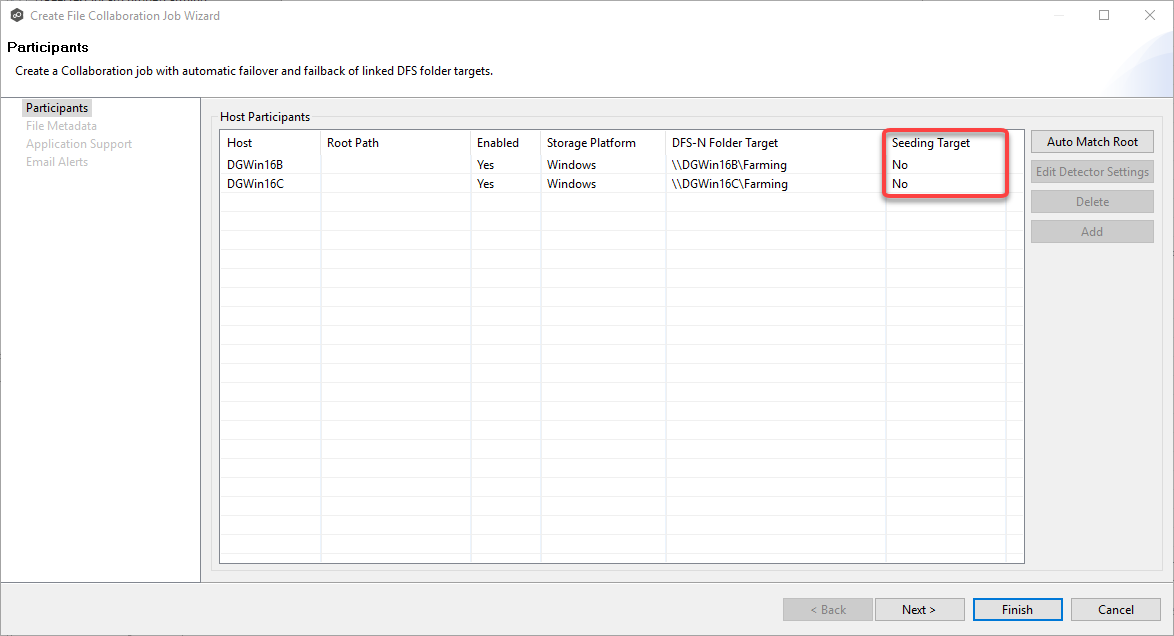The width and height of the screenshot is (1174, 636).
Task: Open the Email Alerts configuration step
Action: tap(57, 161)
